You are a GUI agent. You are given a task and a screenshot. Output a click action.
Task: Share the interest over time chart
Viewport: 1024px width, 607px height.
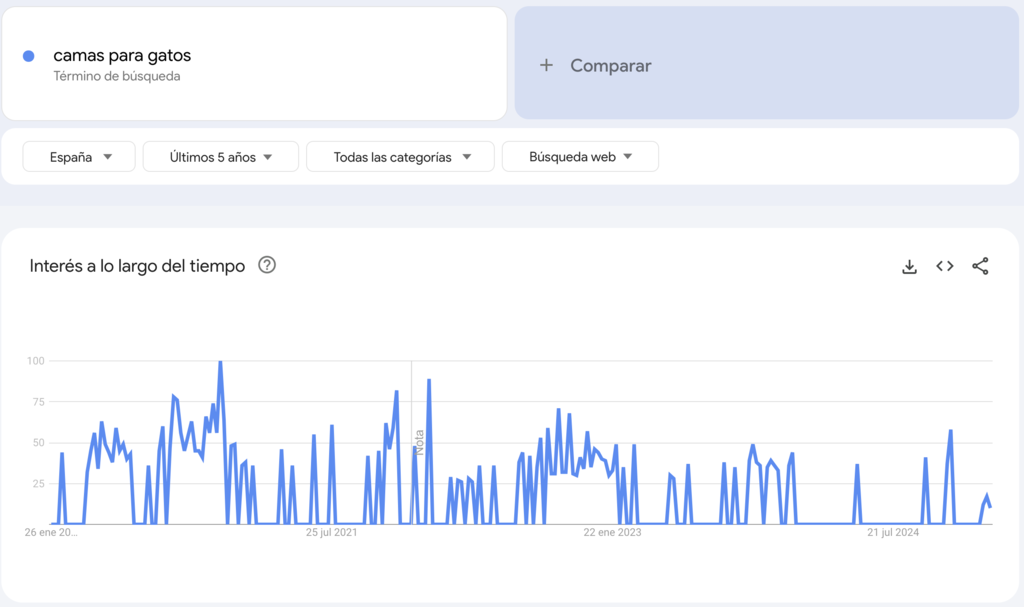pos(980,266)
